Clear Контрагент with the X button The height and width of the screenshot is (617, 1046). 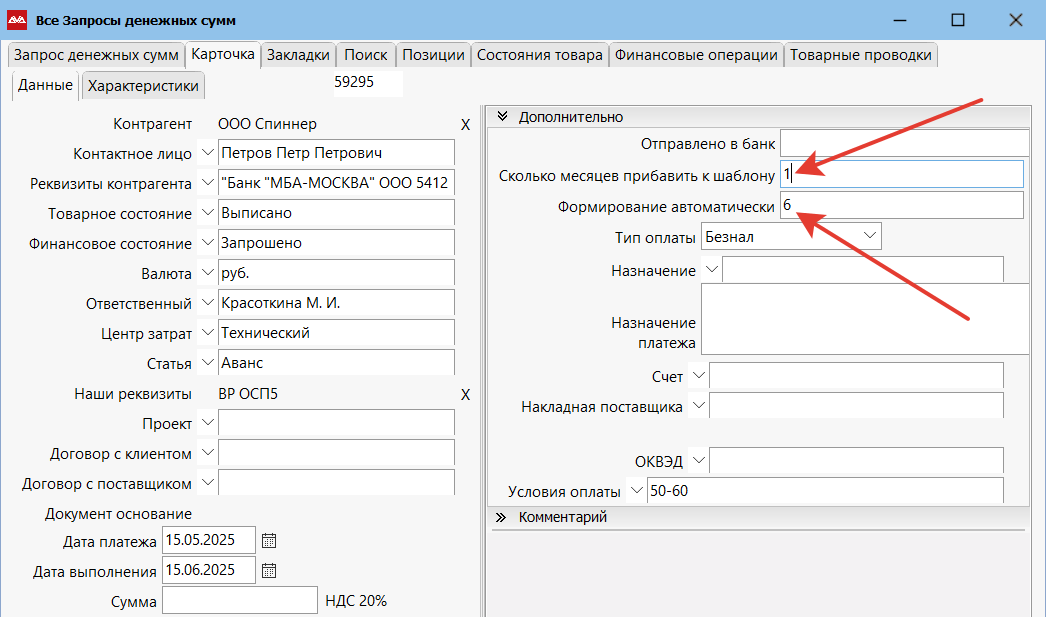465,125
